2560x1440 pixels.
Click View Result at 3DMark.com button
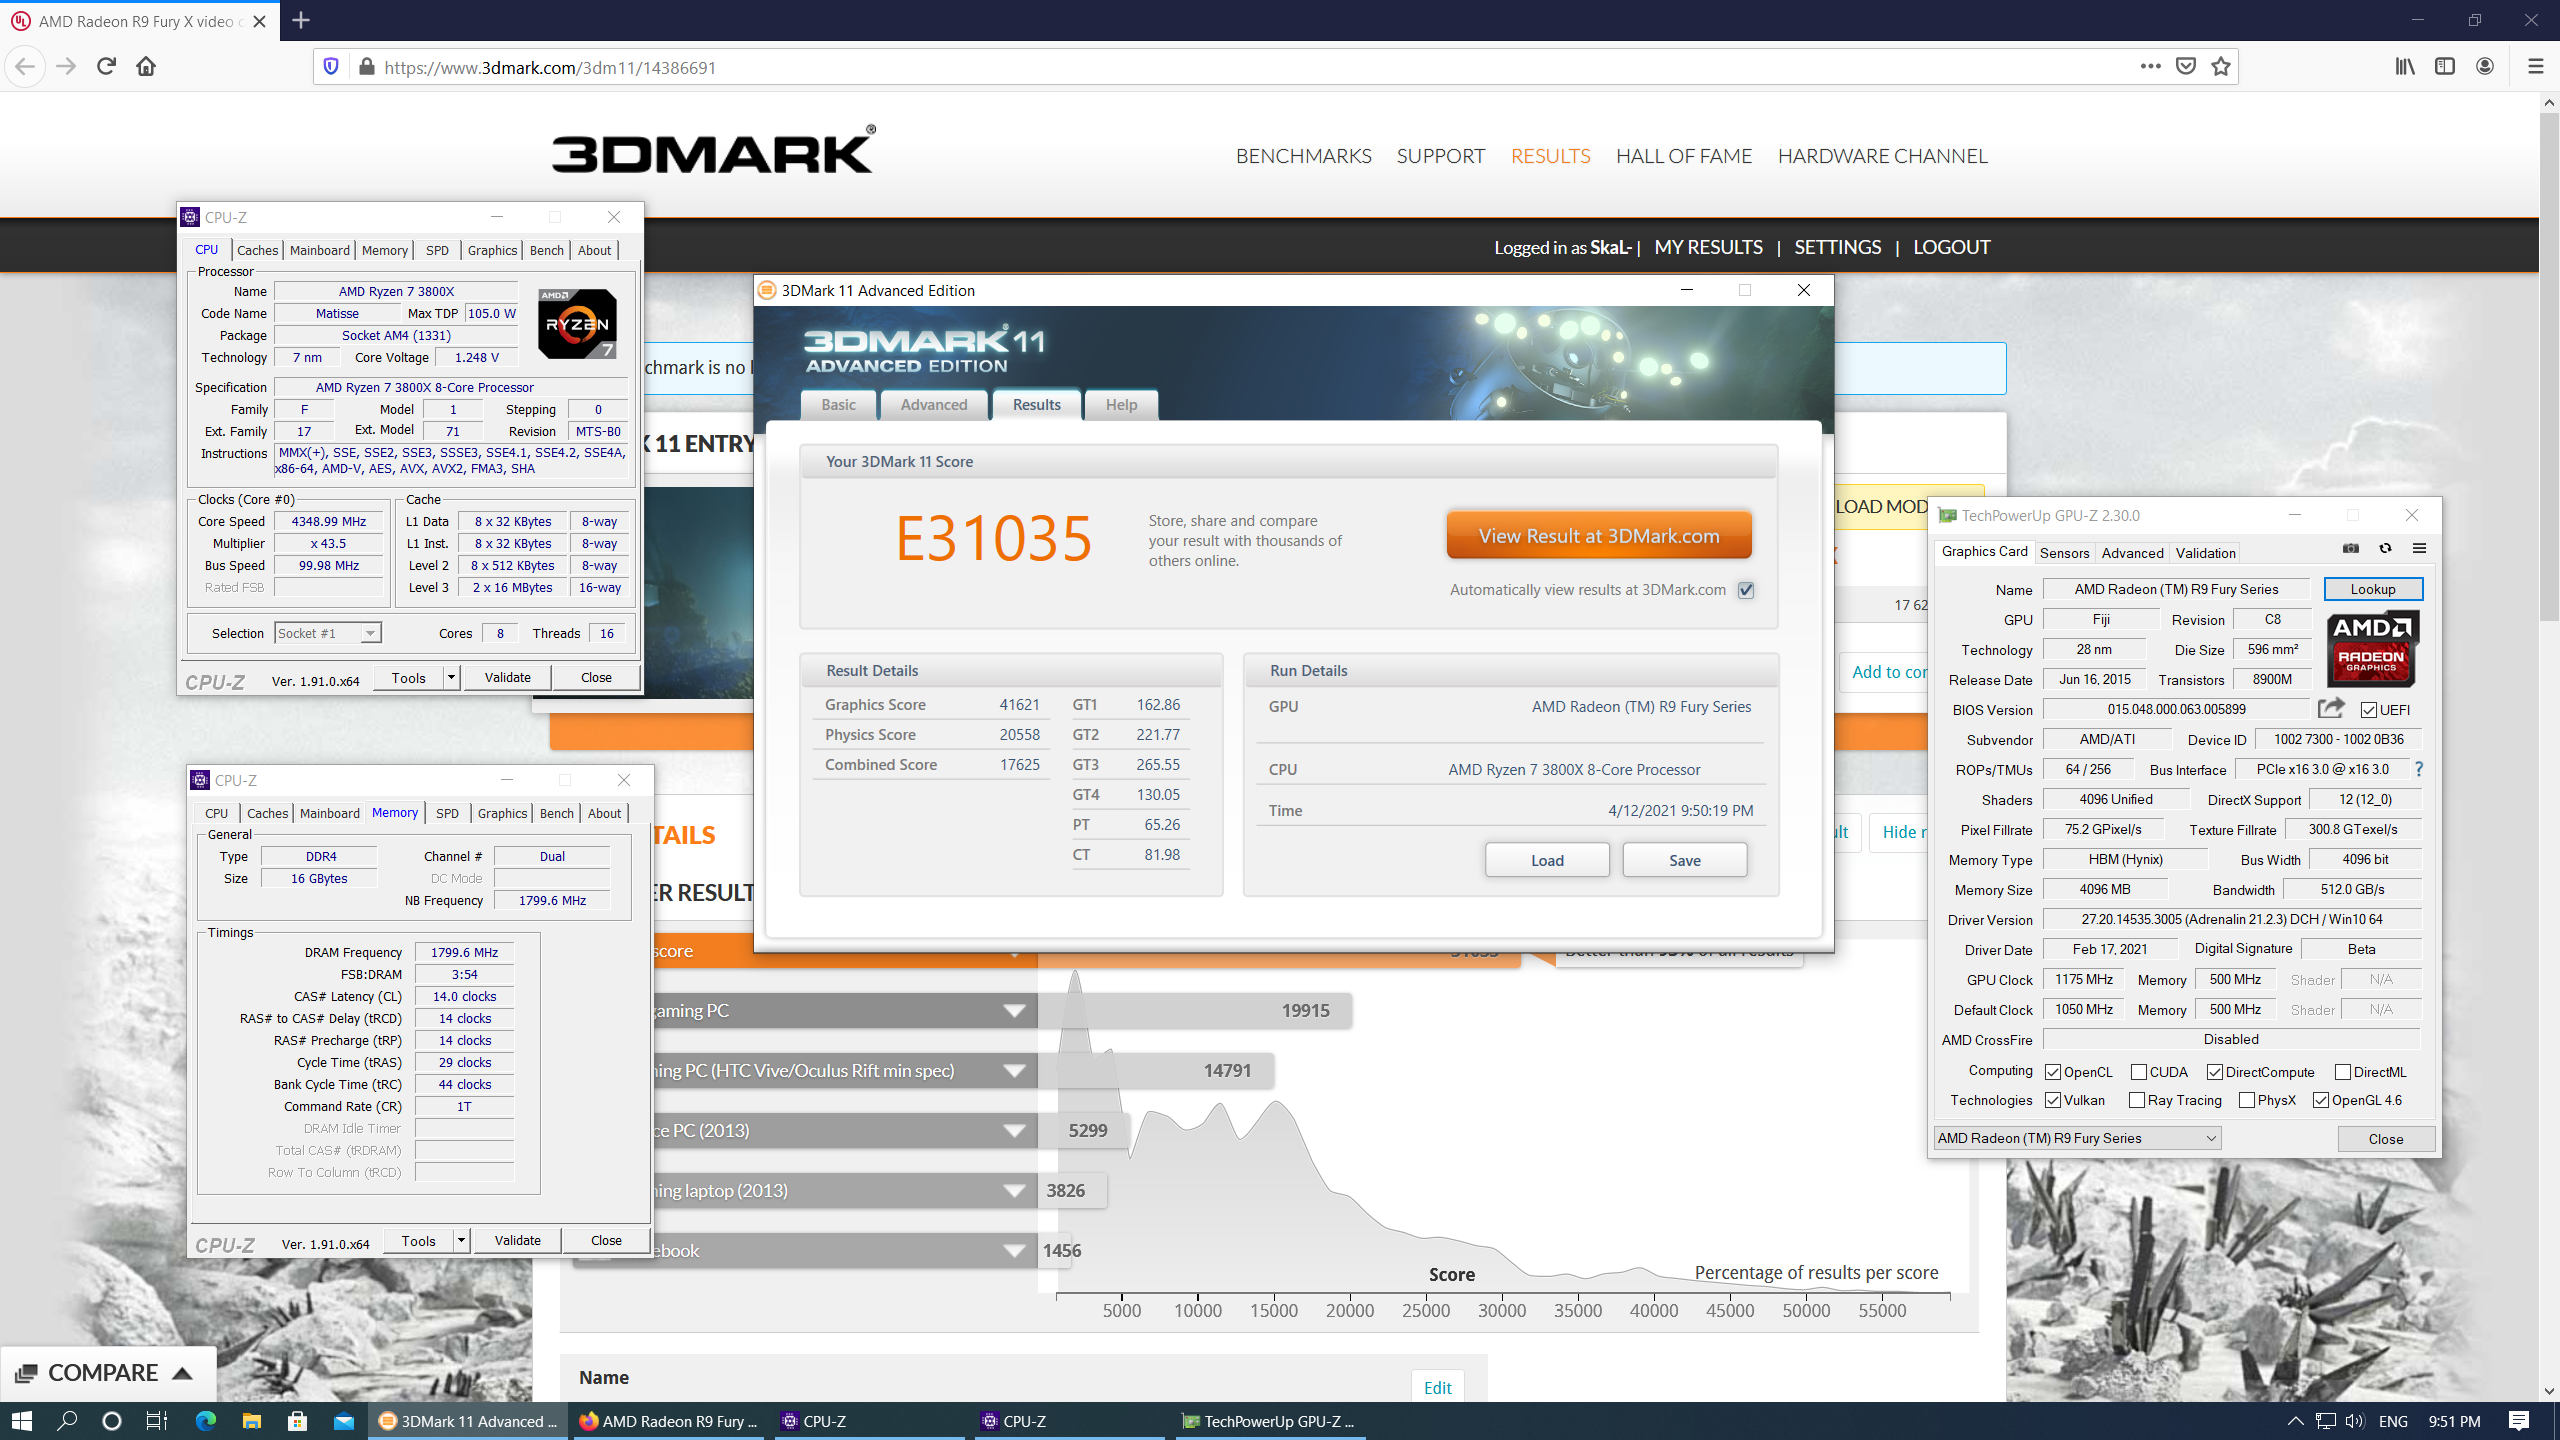pos(1599,536)
